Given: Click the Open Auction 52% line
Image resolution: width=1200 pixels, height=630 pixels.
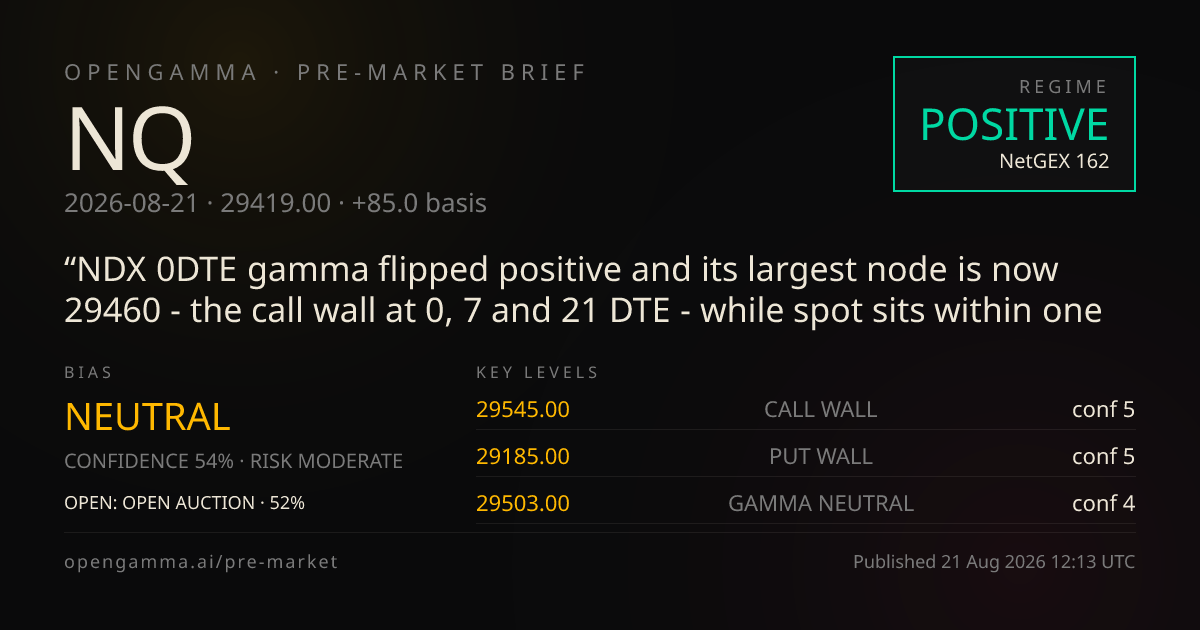Looking at the screenshot, I should (x=184, y=503).
